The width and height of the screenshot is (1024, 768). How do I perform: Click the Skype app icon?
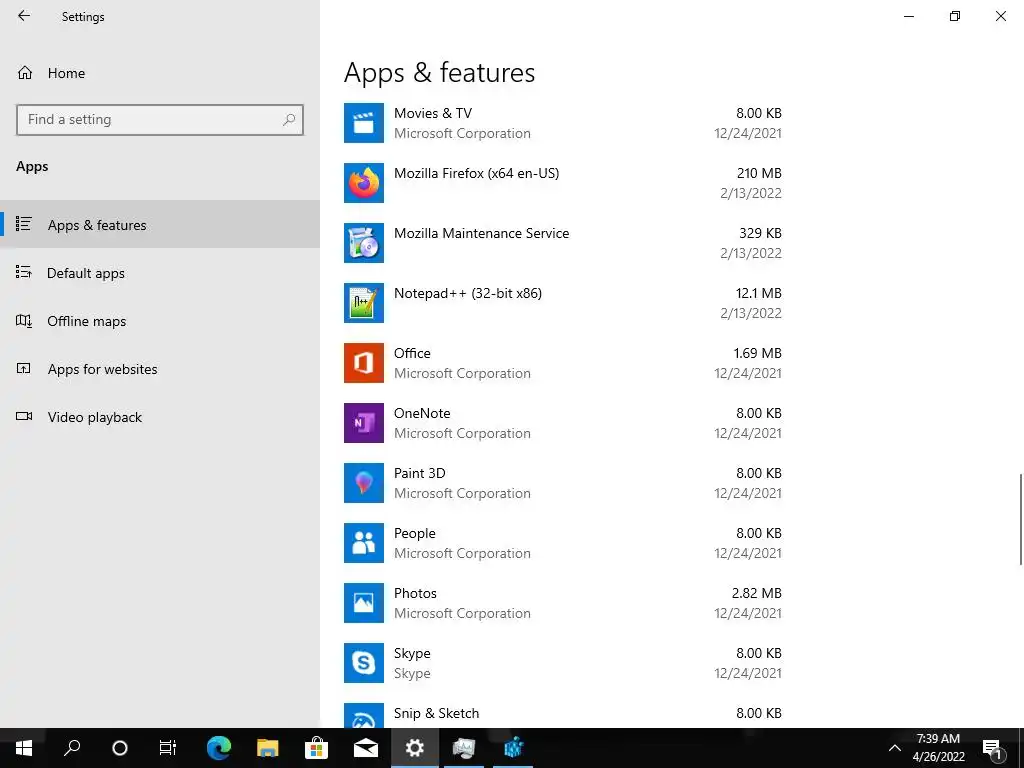364,664
